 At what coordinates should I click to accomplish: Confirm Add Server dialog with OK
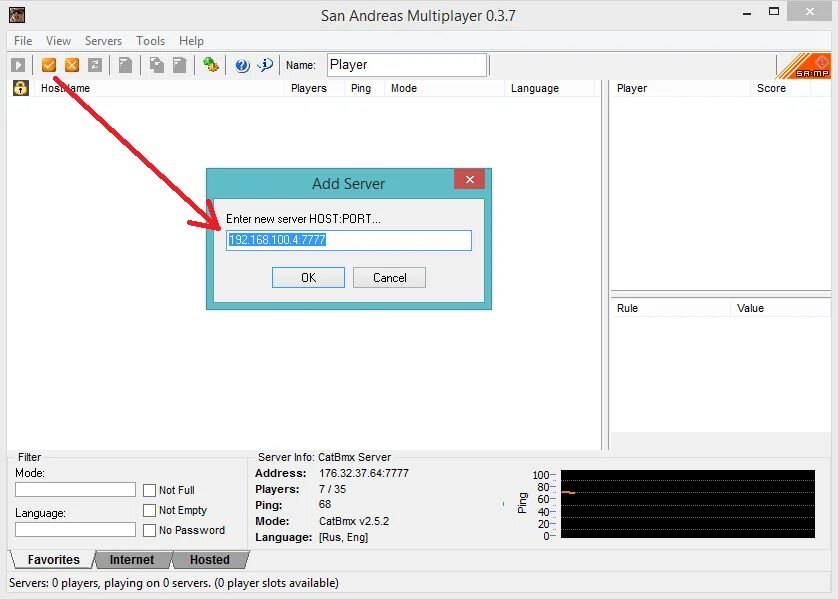coord(308,277)
